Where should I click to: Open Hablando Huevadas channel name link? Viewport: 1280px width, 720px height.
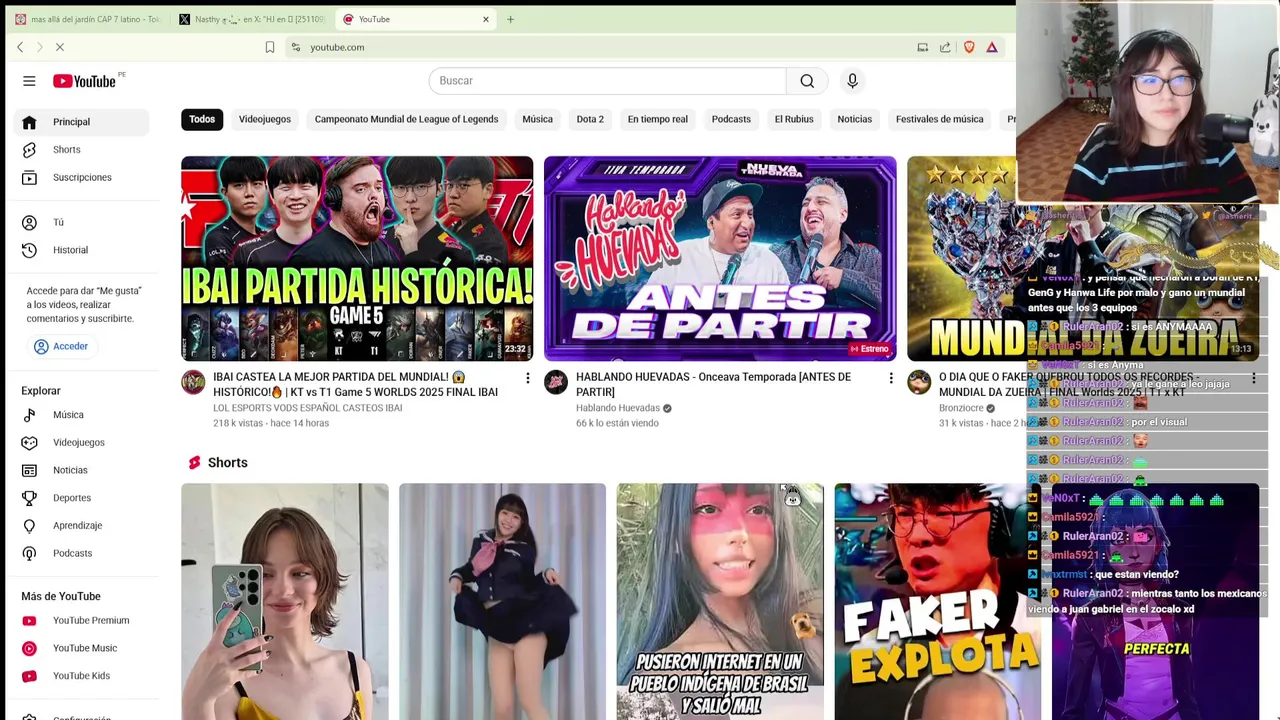pos(618,408)
